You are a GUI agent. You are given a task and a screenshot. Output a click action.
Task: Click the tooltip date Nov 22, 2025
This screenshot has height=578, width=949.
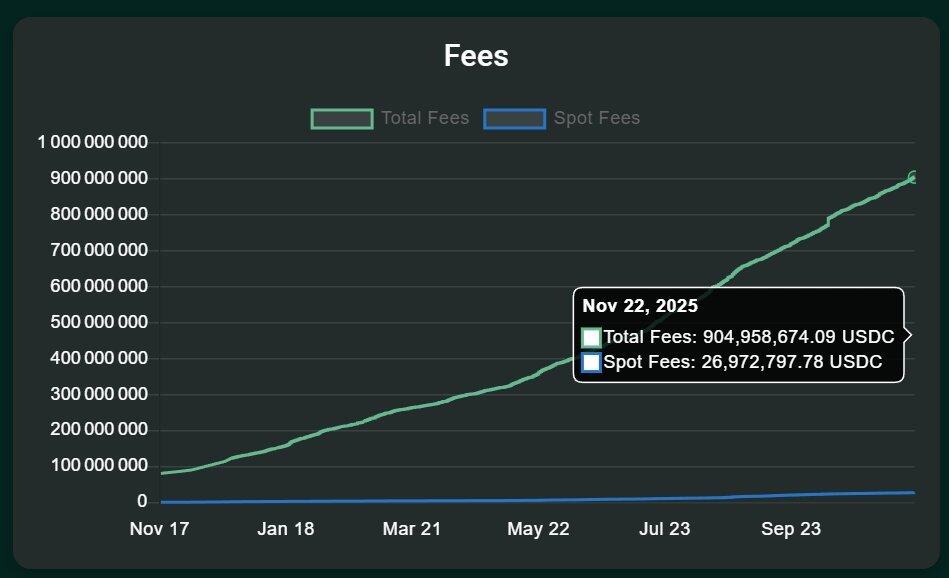(640, 306)
